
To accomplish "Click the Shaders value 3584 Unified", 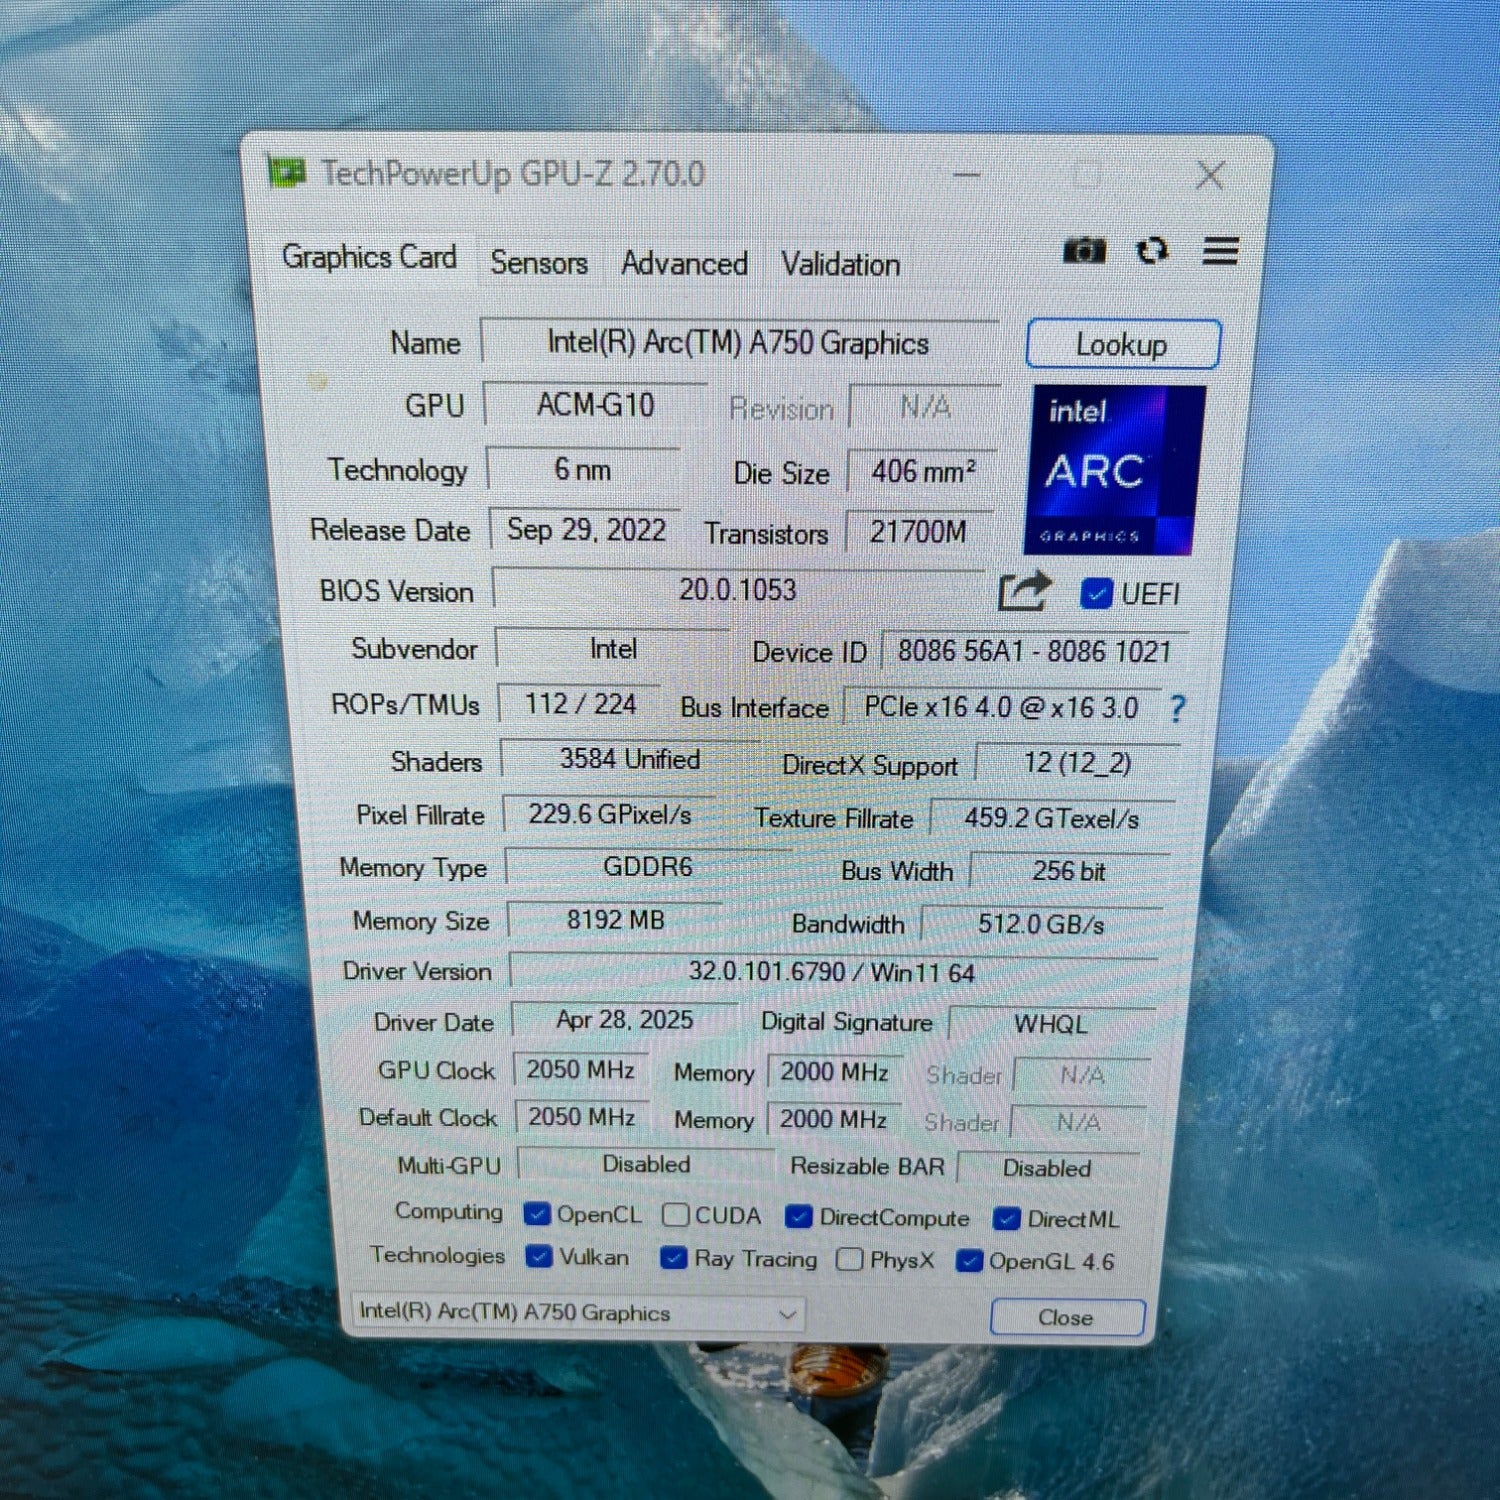I will 630,759.
